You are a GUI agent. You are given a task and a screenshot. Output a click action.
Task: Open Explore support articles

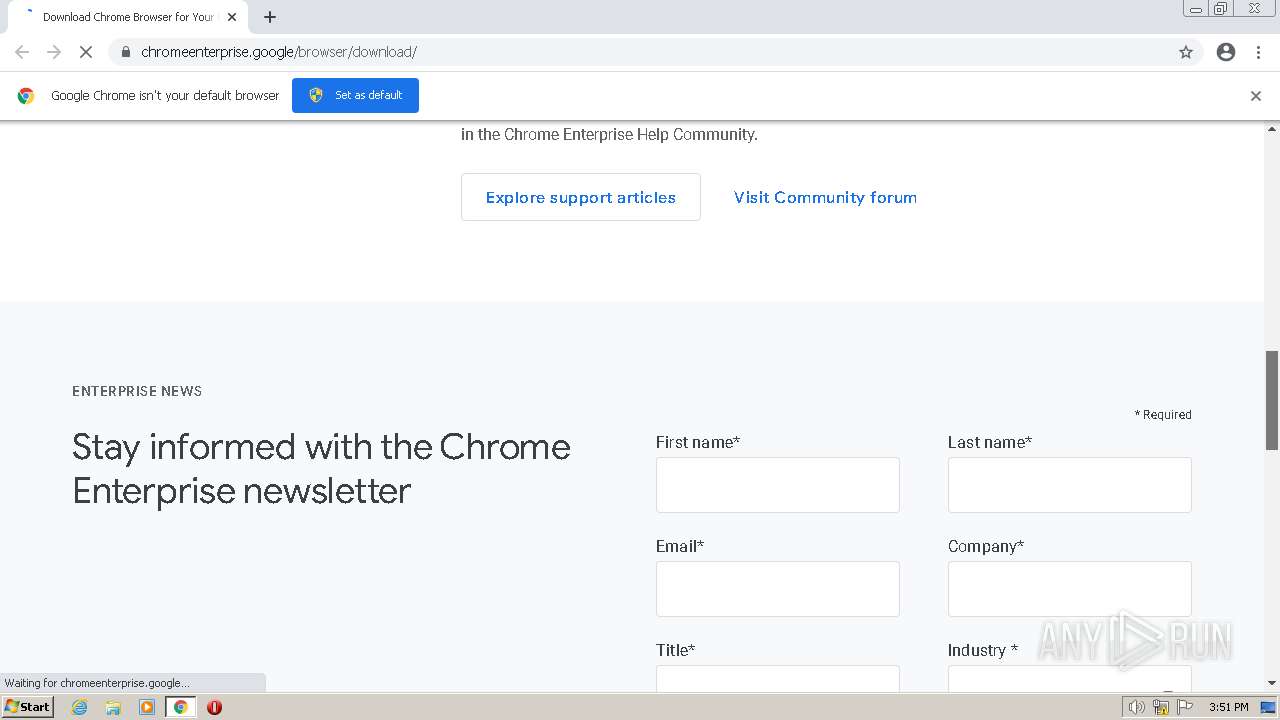coord(581,197)
